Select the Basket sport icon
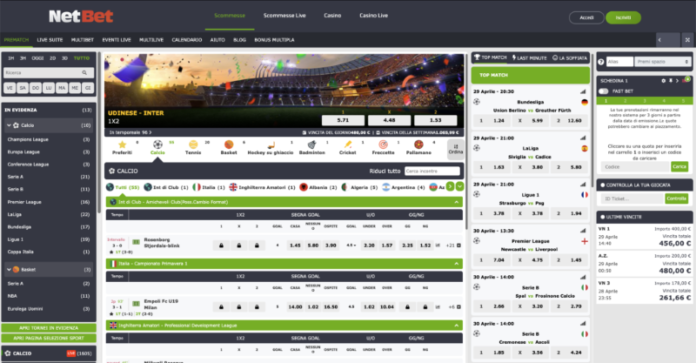The image size is (696, 363). [x=229, y=144]
